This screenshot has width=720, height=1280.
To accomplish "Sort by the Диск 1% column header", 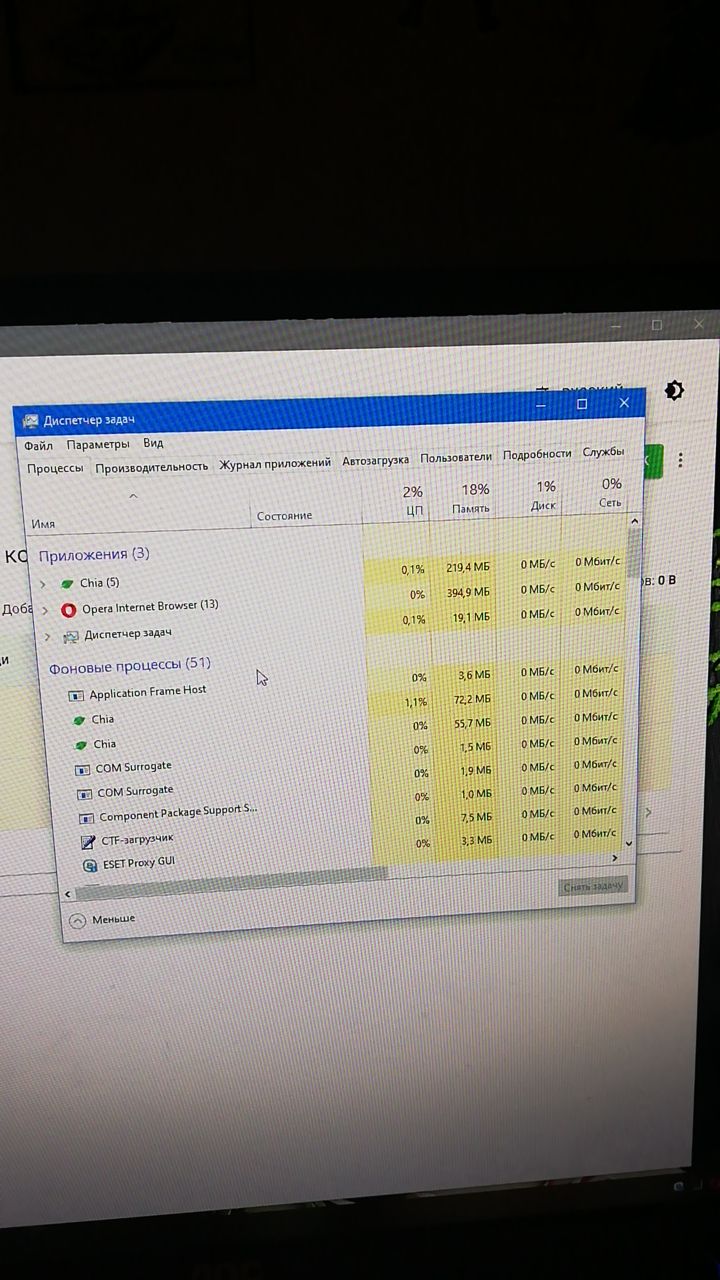I will (542, 495).
